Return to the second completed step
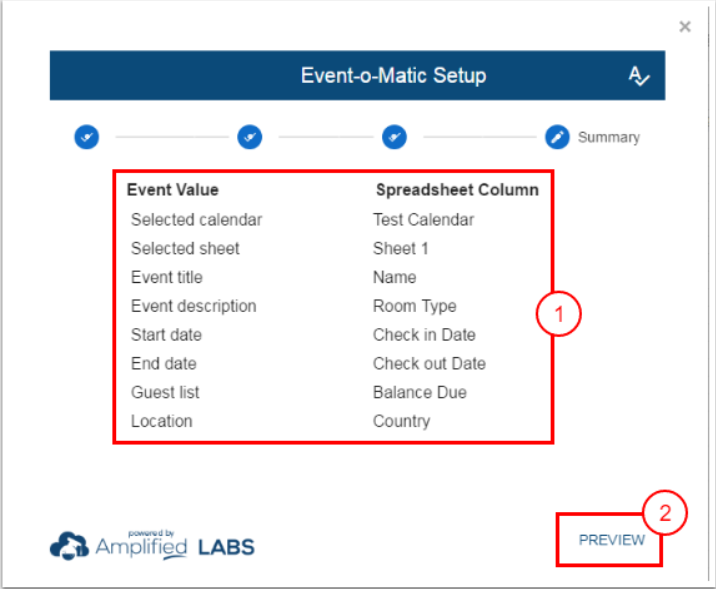The image size is (716, 589). tap(249, 137)
